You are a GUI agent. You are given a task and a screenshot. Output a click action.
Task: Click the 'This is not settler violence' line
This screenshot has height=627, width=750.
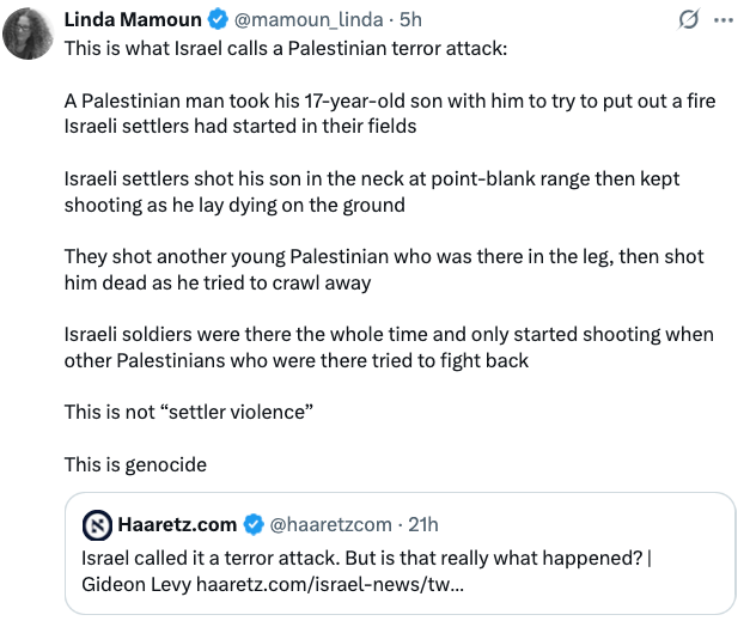click(x=188, y=412)
